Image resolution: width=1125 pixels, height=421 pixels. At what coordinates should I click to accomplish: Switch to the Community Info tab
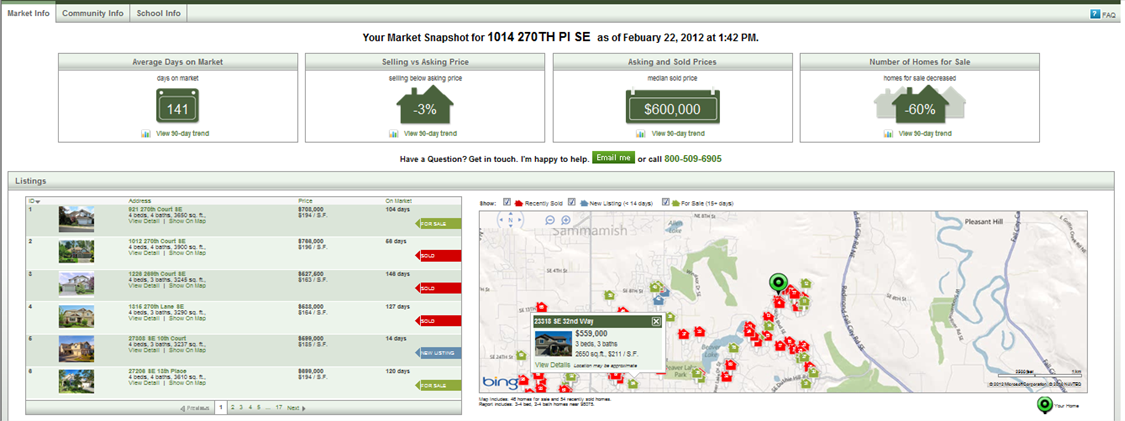(x=93, y=13)
